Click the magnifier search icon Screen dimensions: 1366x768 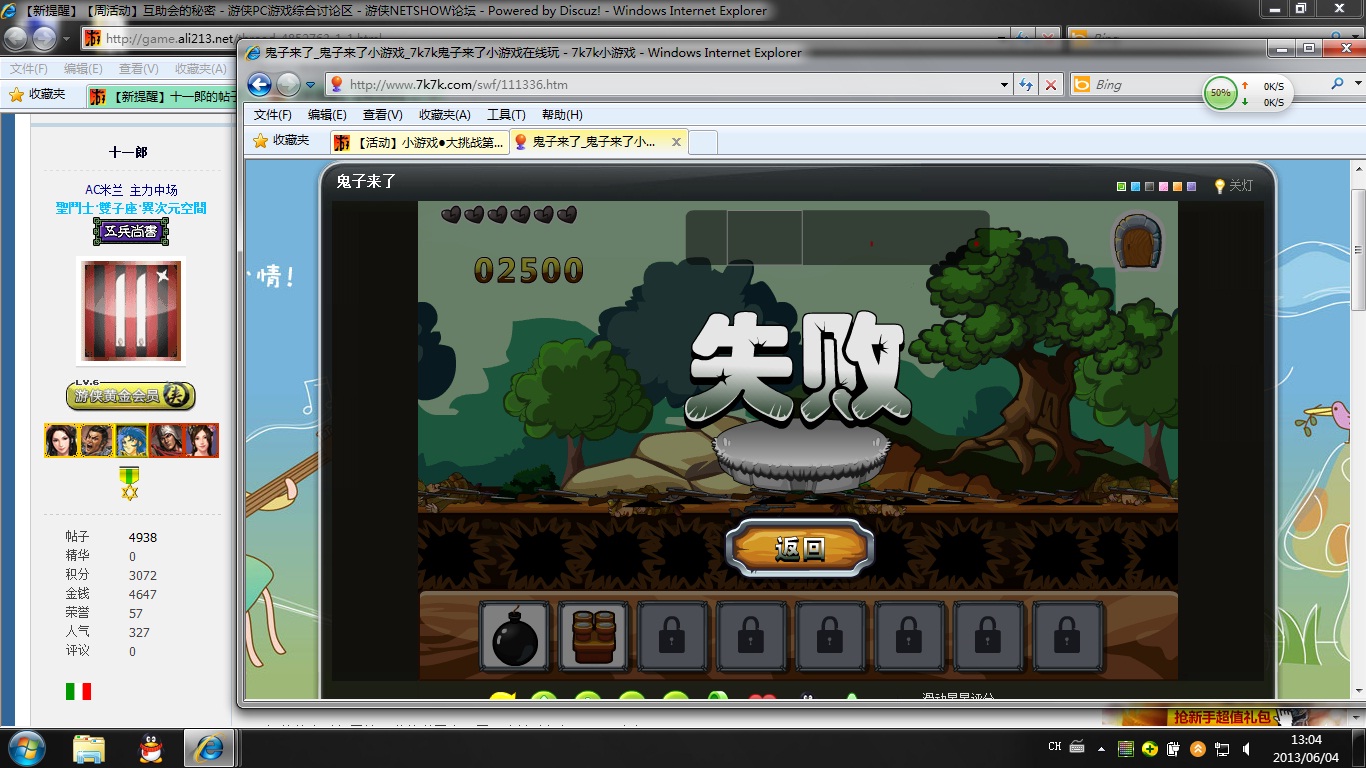point(1338,85)
